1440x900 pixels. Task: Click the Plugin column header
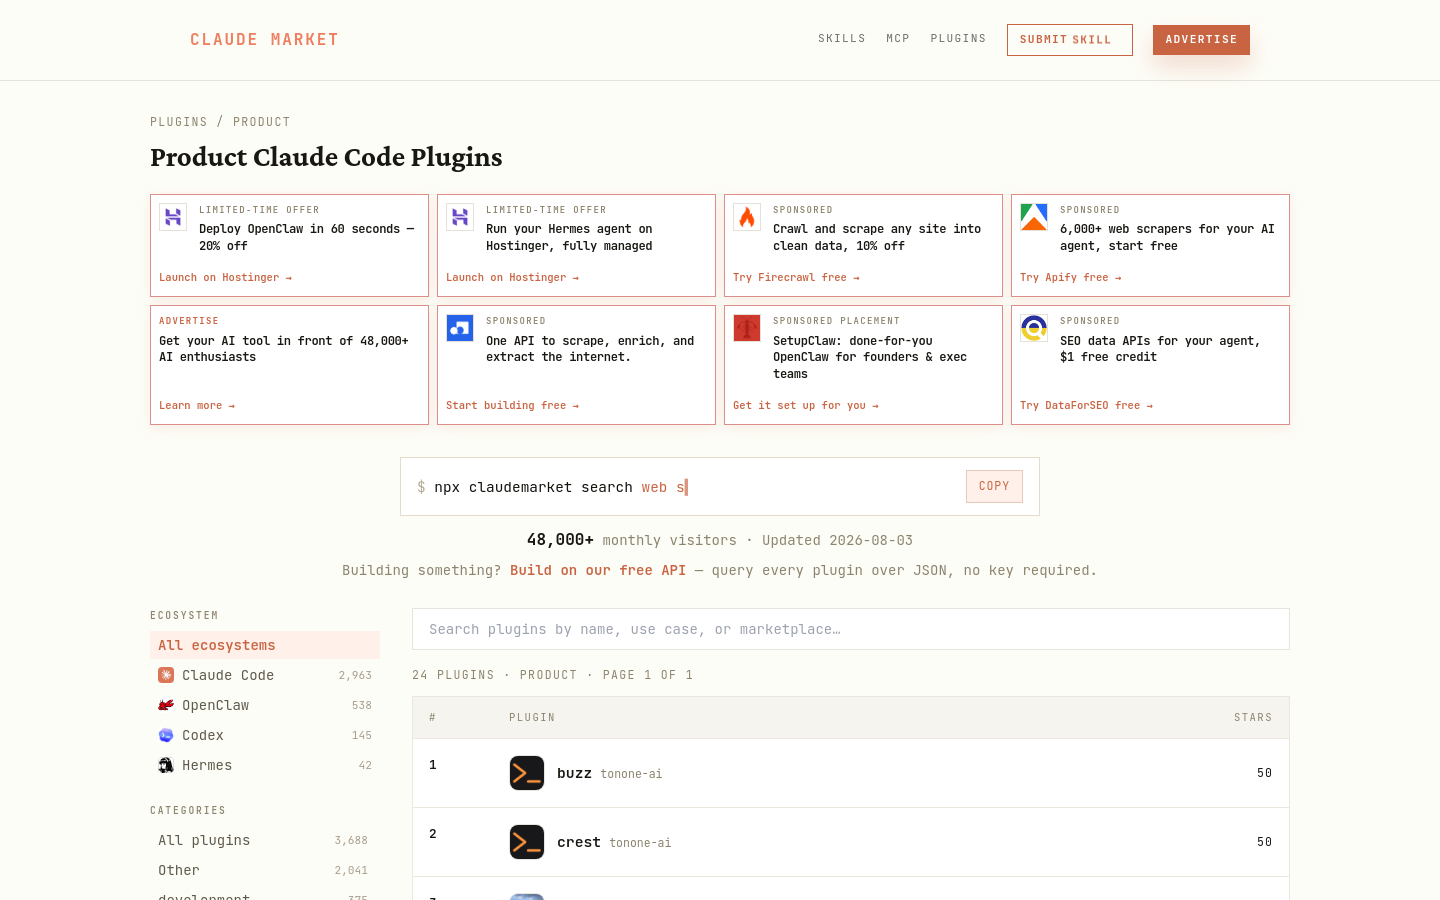[x=532, y=718]
